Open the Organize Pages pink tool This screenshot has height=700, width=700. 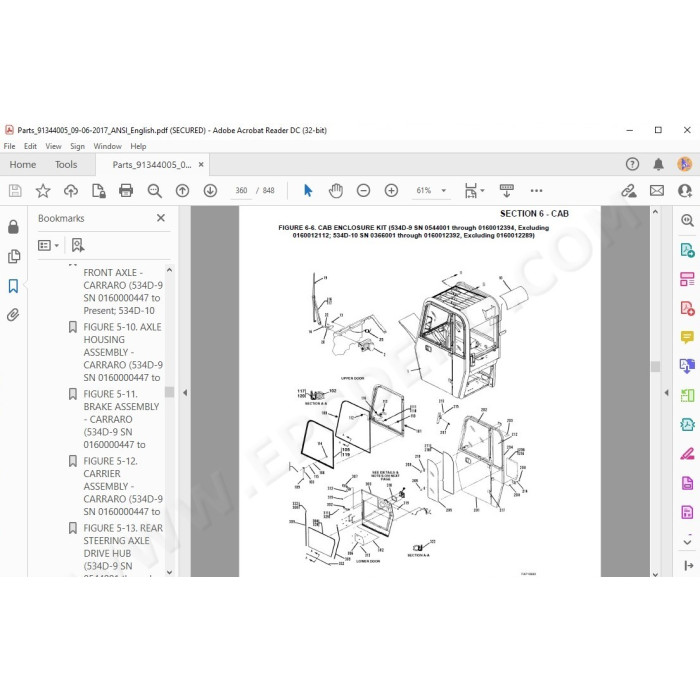coord(687,279)
